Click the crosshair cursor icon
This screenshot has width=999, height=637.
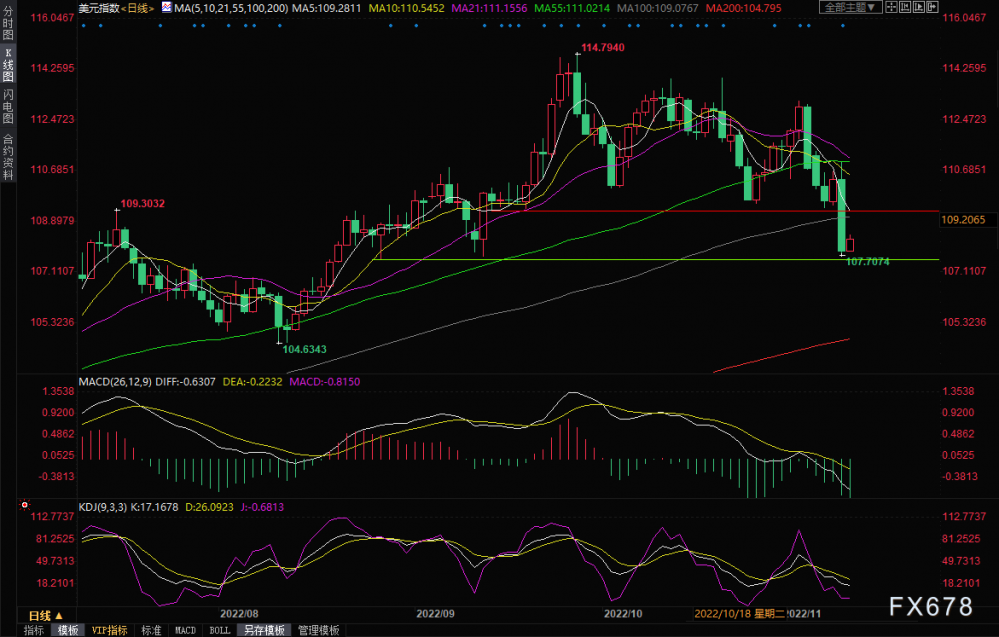(891, 8)
